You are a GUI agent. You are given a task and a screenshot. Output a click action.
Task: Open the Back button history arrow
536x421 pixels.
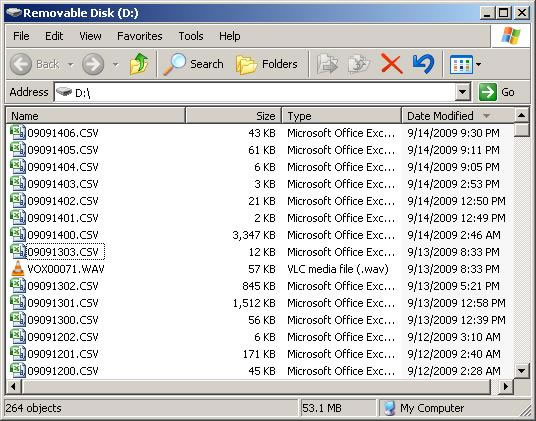[70, 64]
